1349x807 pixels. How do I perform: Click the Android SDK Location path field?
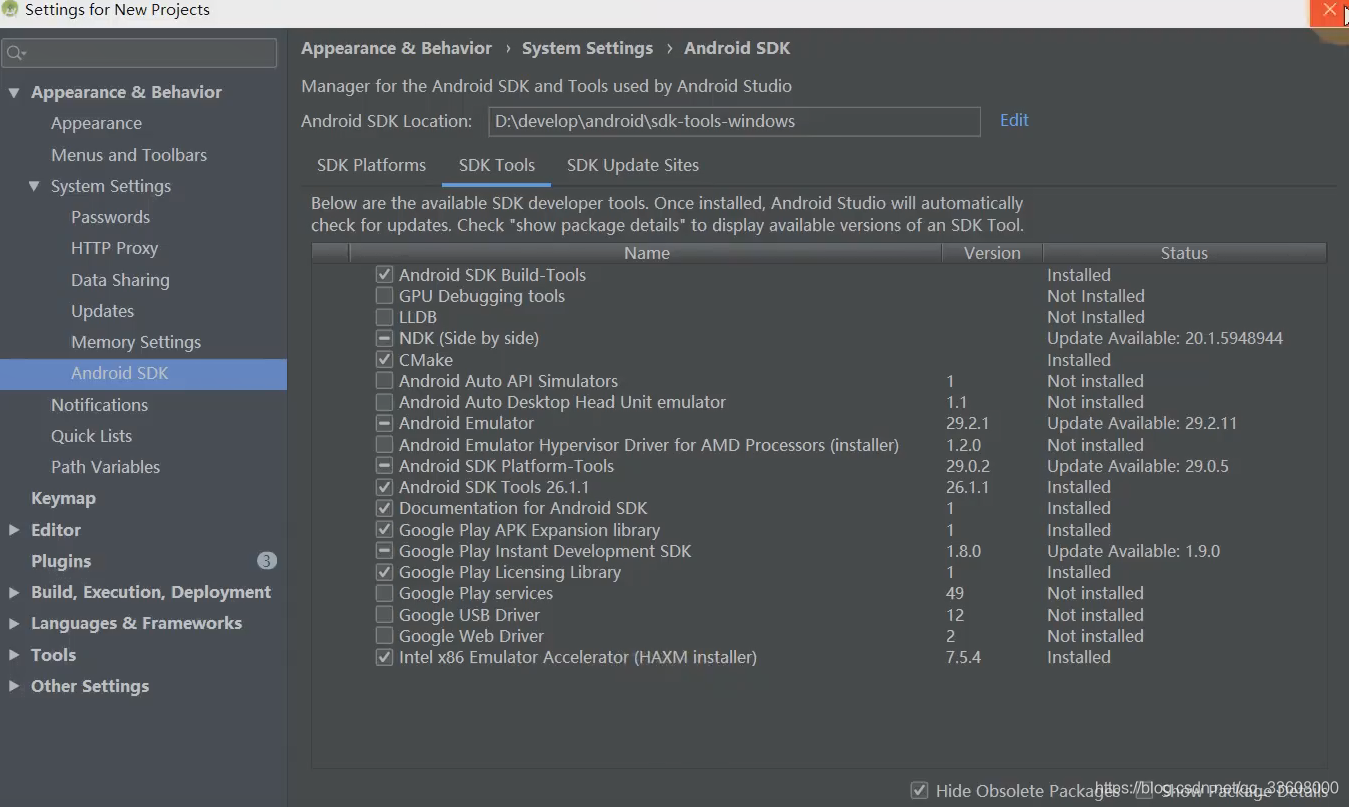coord(735,122)
